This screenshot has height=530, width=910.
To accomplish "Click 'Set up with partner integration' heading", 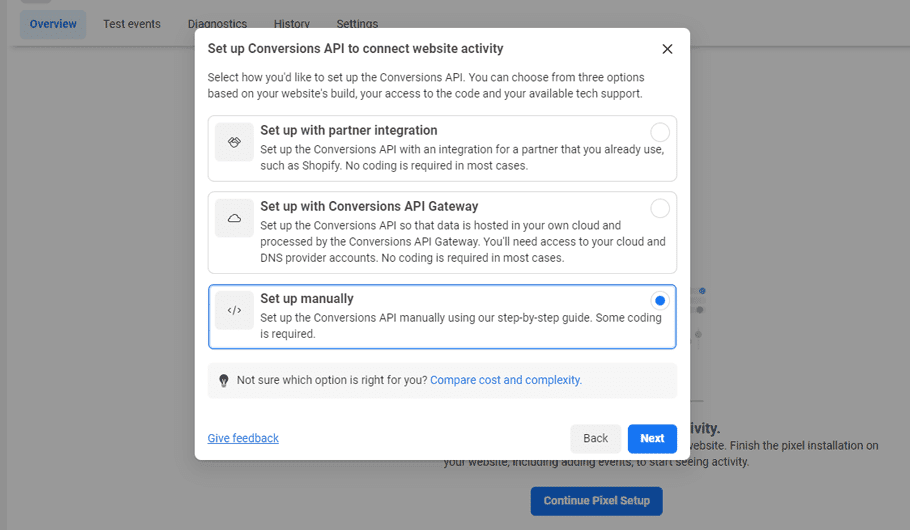I will (349, 130).
